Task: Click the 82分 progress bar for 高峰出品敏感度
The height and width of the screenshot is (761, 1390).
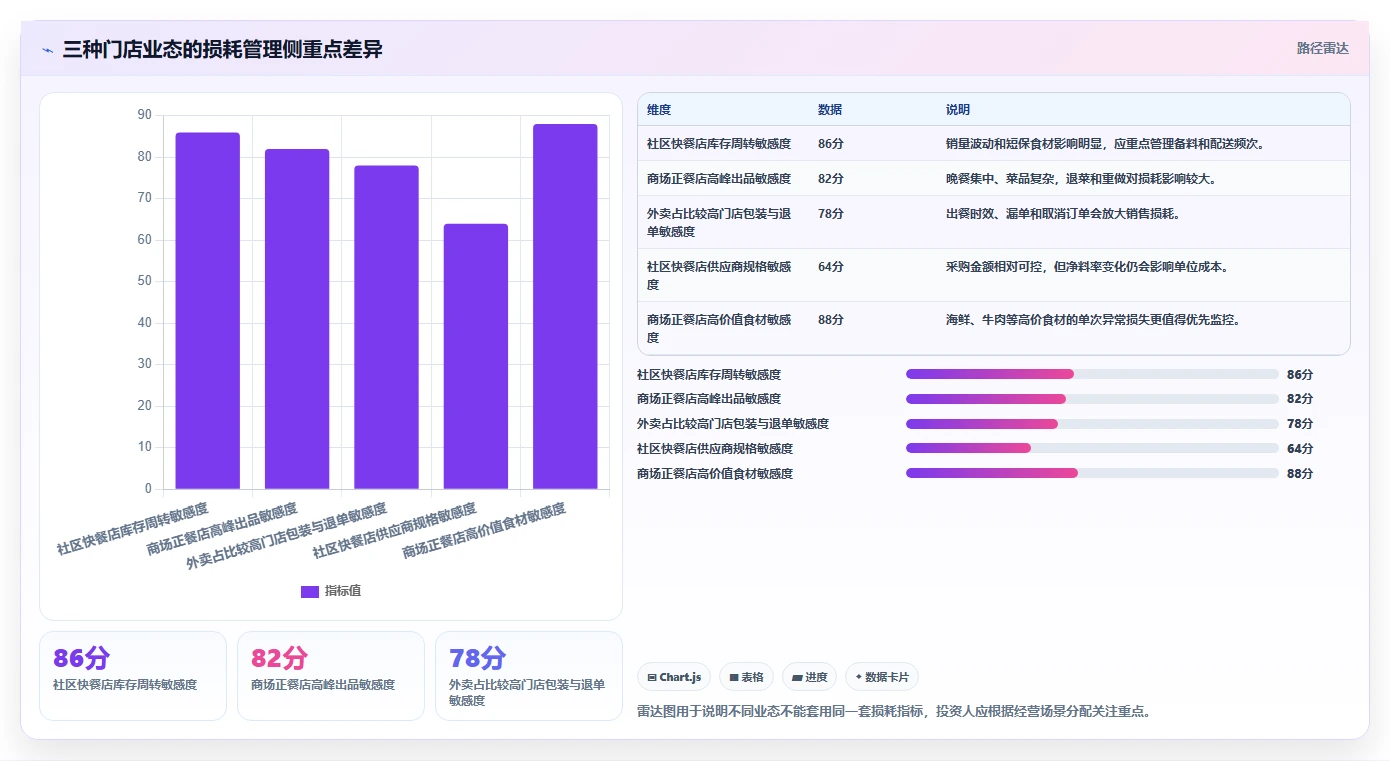Action: click(x=1092, y=399)
